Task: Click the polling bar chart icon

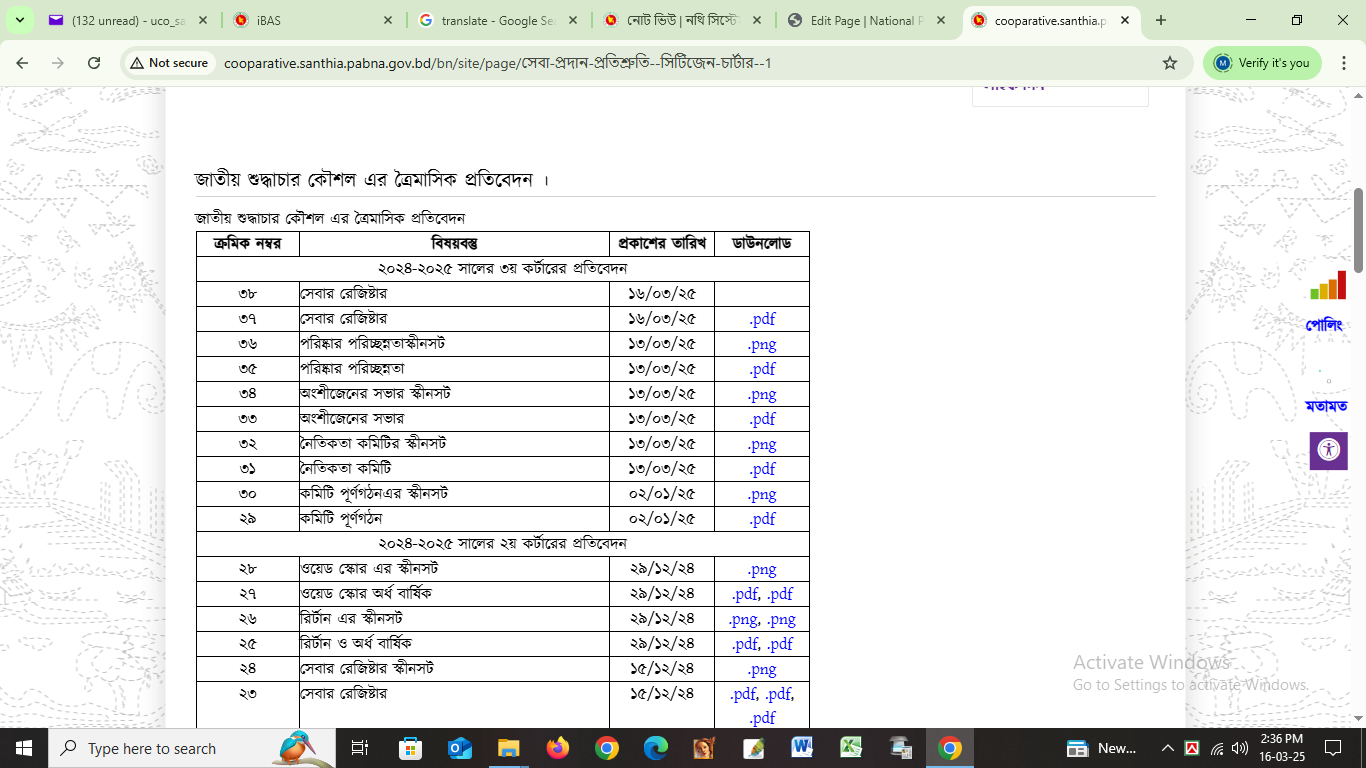Action: (x=1328, y=286)
